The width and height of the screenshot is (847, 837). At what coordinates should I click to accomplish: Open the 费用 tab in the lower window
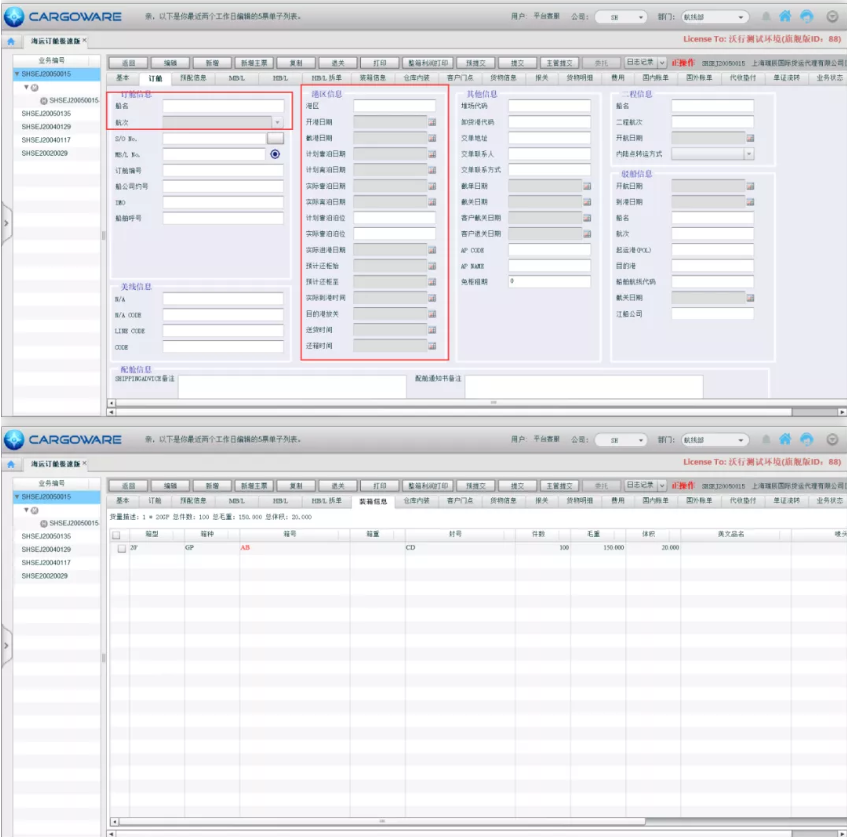pyautogui.click(x=617, y=500)
